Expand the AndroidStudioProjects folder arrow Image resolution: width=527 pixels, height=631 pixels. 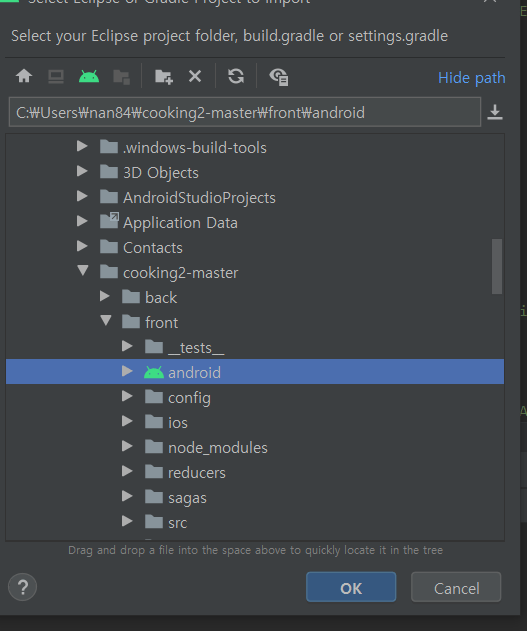(82, 196)
